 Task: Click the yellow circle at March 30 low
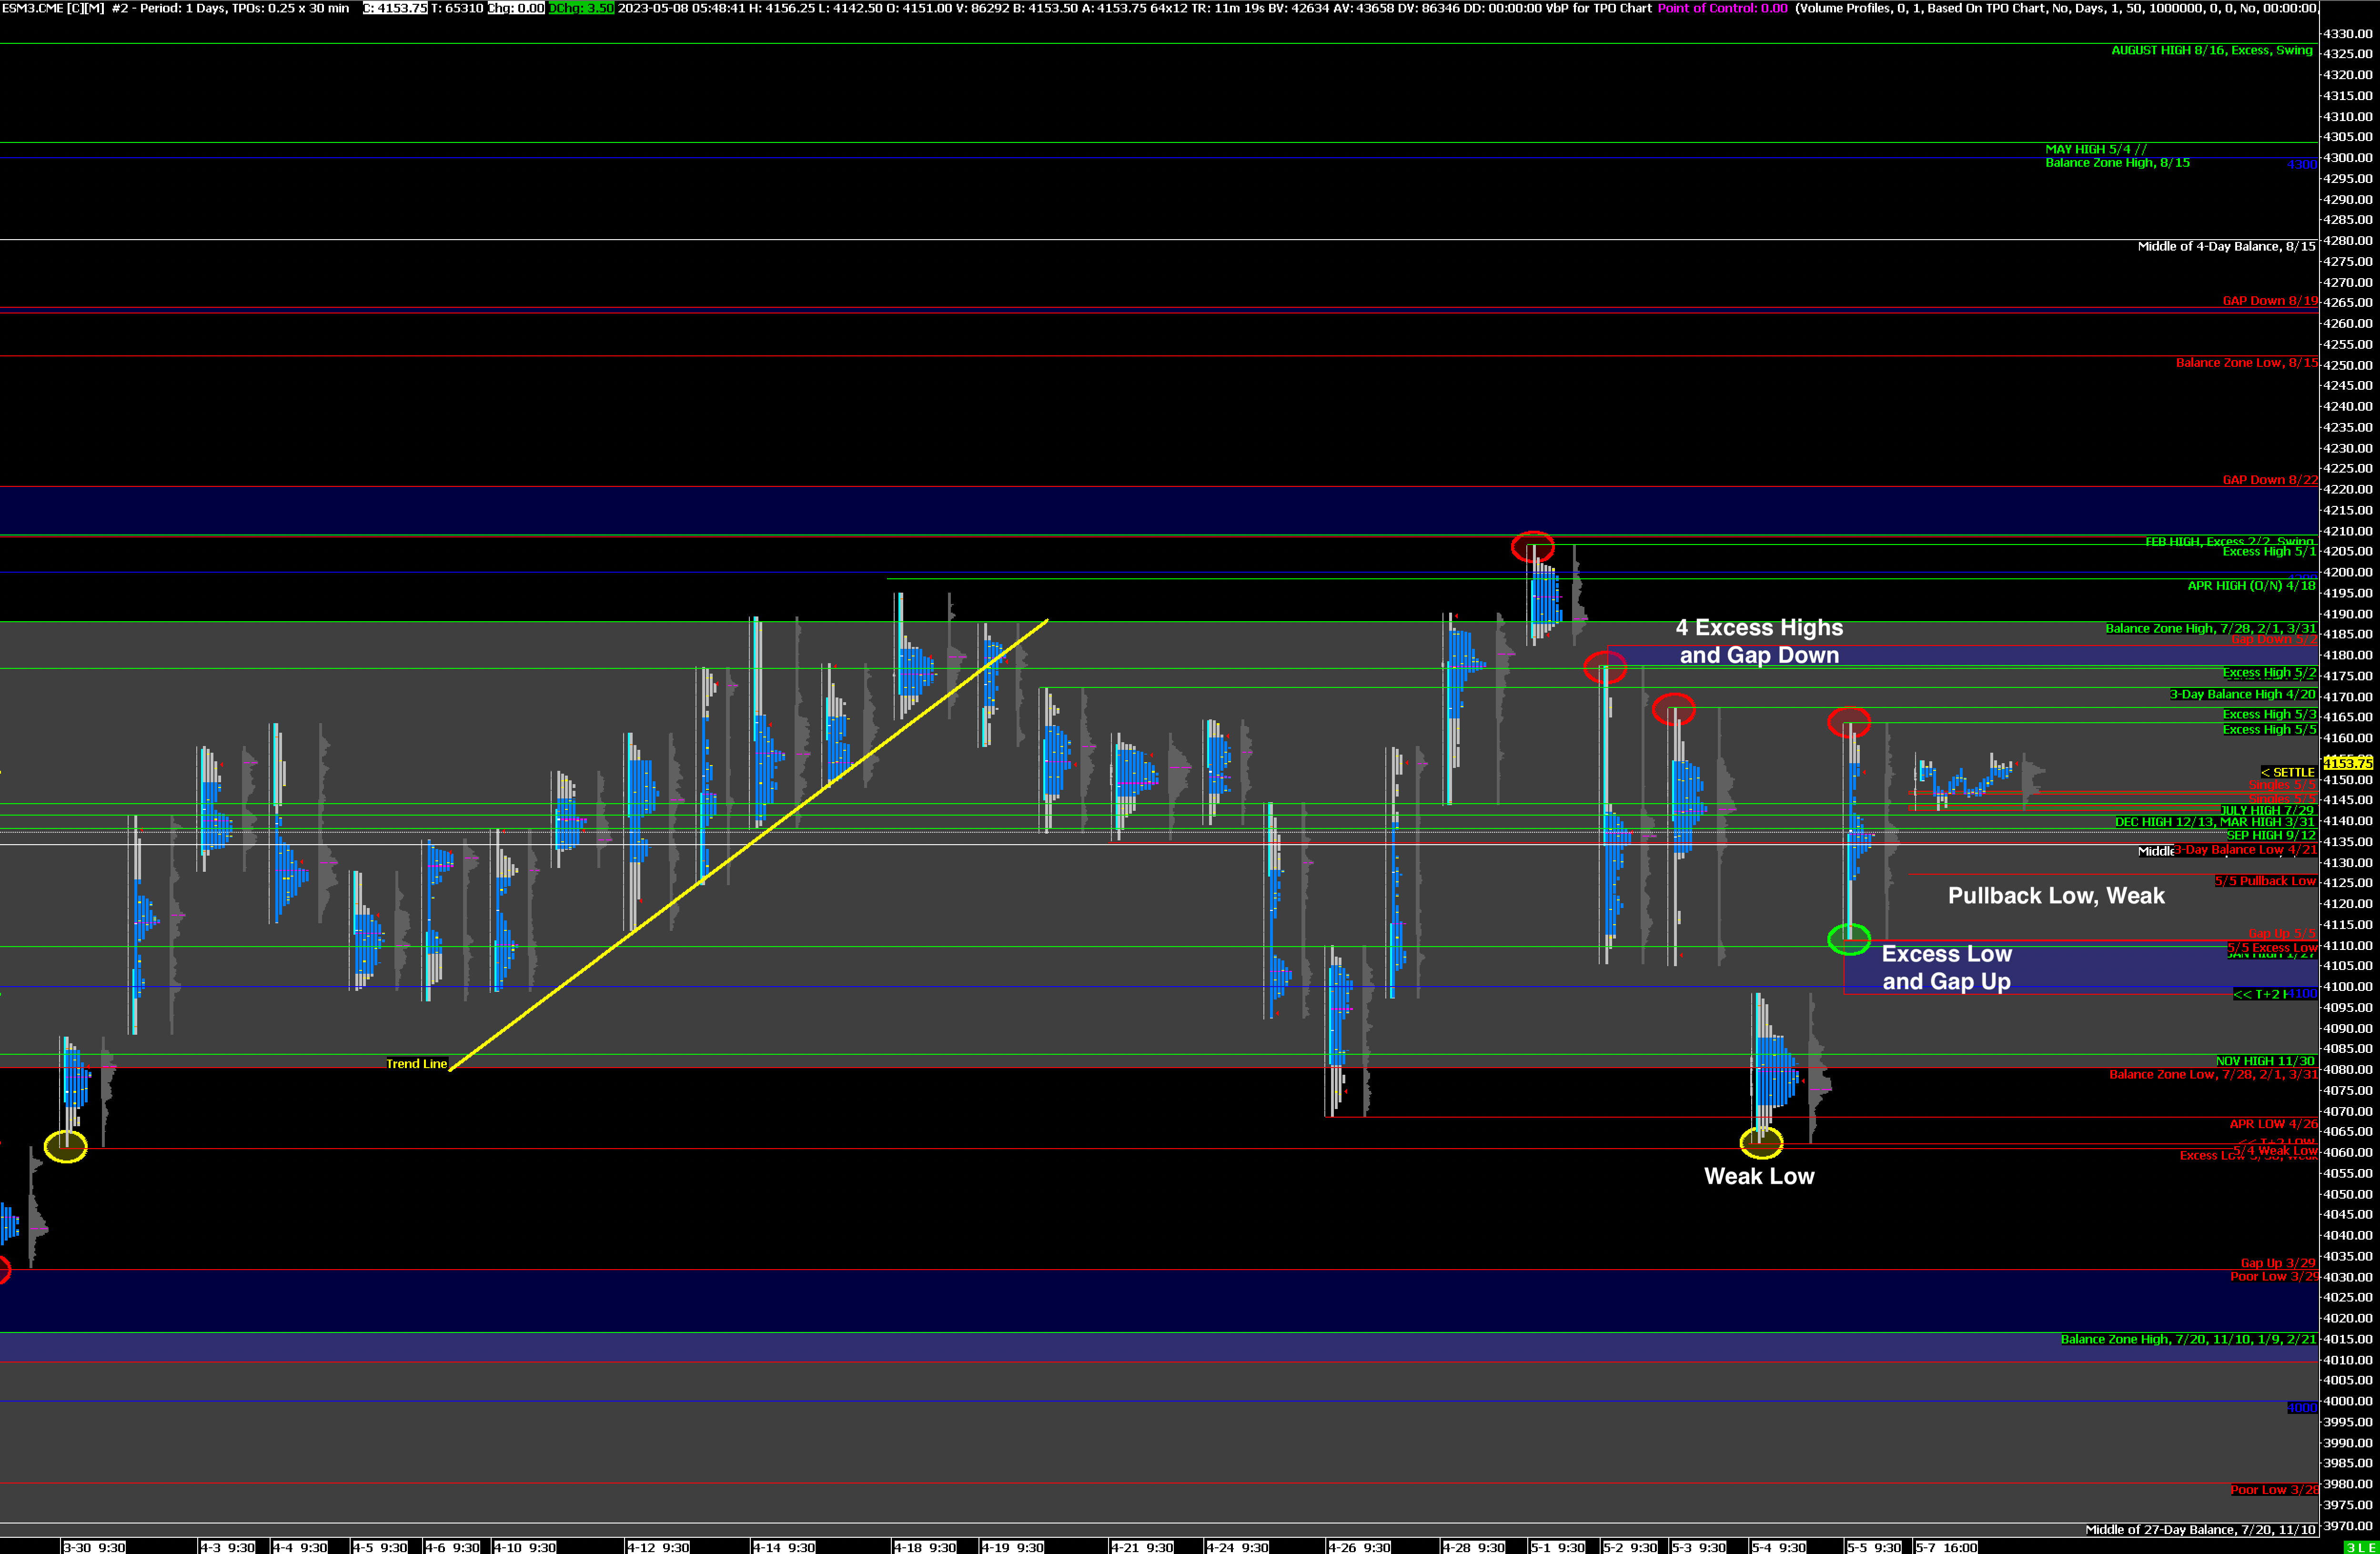point(66,1146)
